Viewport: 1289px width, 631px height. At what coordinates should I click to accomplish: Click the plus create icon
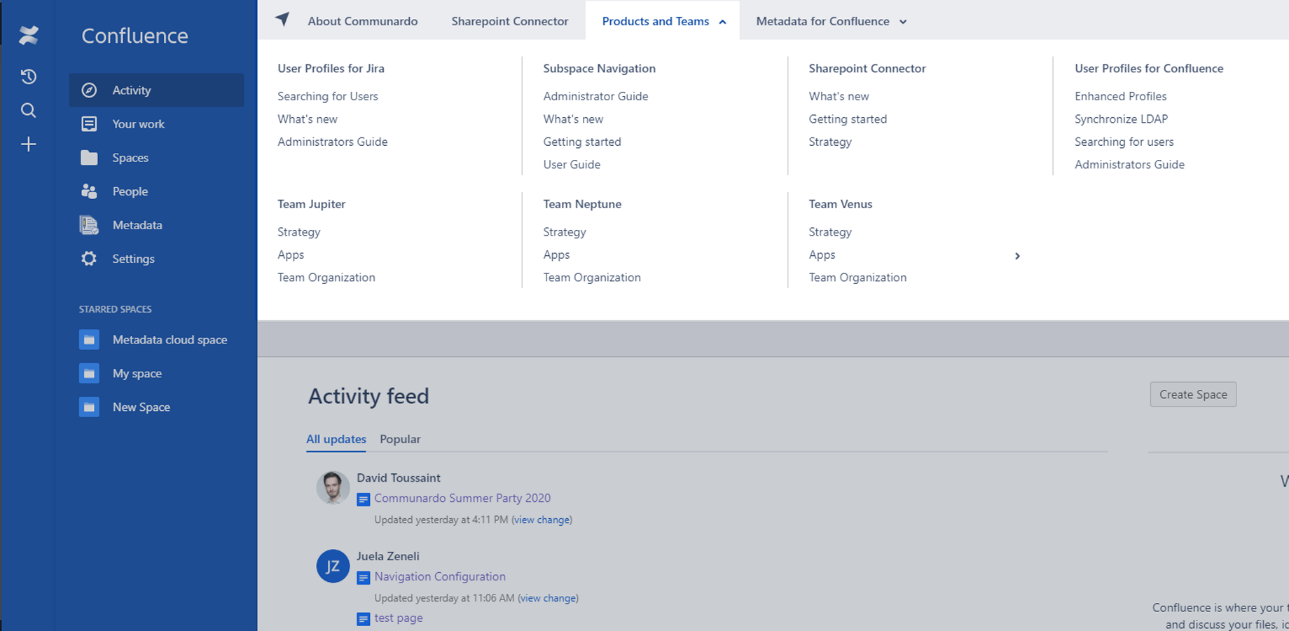pos(29,145)
